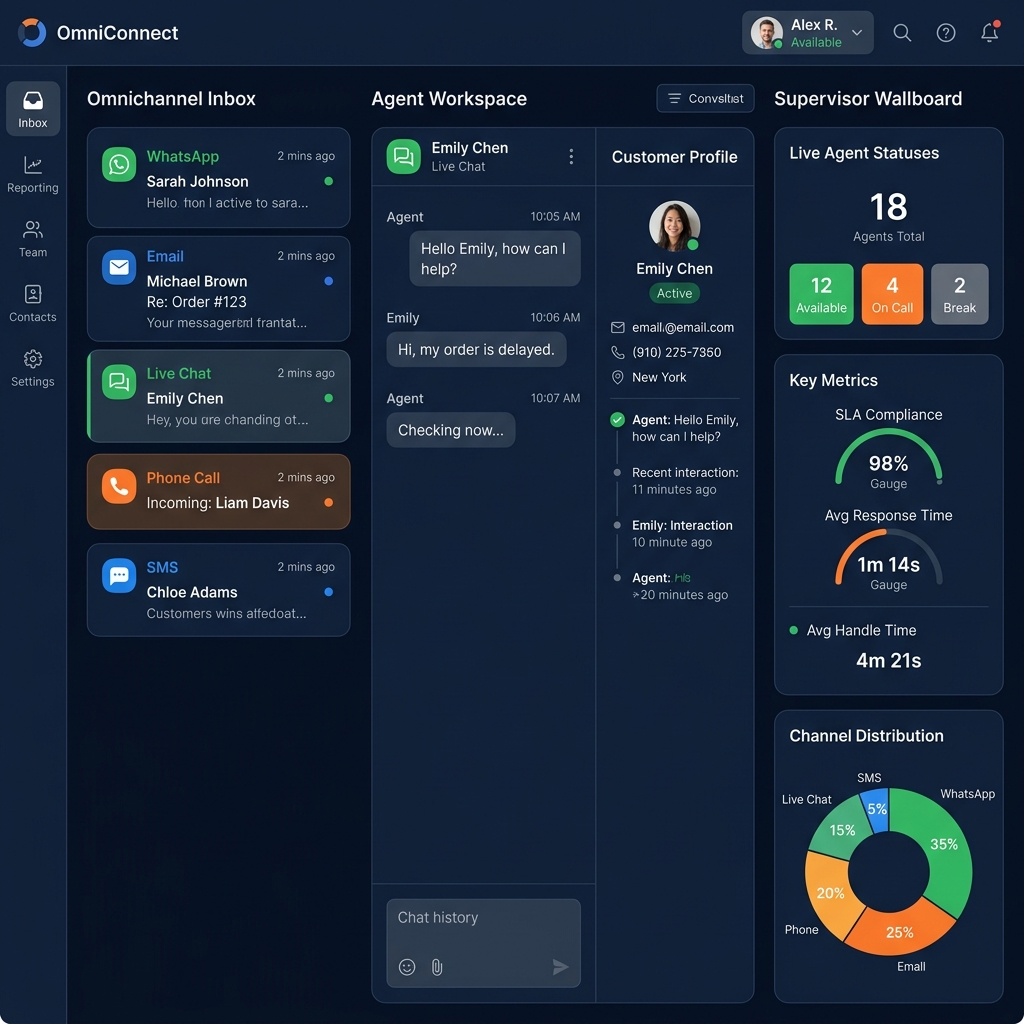Click email@email.com address
This screenshot has height=1024, width=1024.
(x=682, y=327)
